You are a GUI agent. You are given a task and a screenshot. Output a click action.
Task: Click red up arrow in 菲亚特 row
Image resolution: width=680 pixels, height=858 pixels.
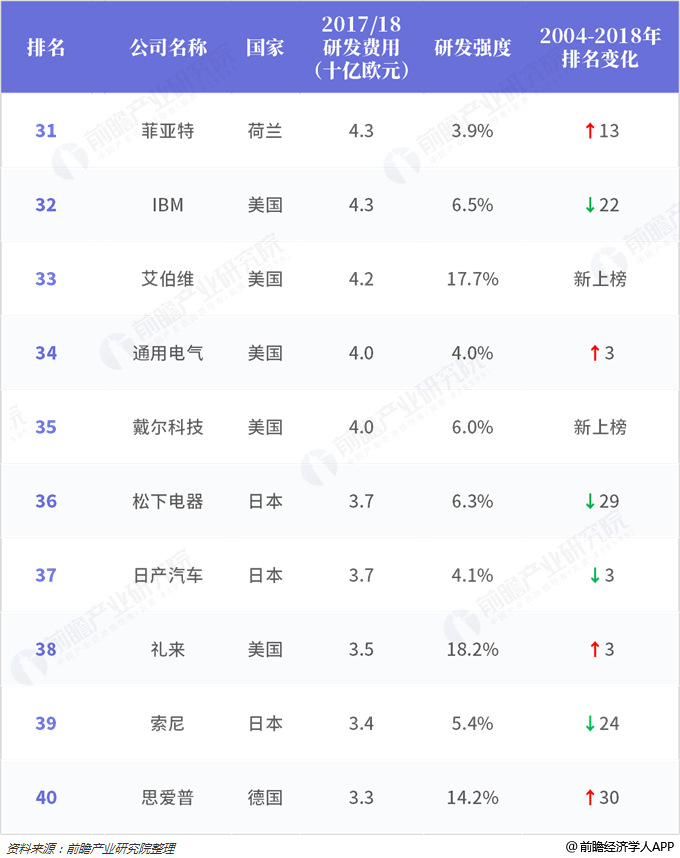click(x=590, y=131)
